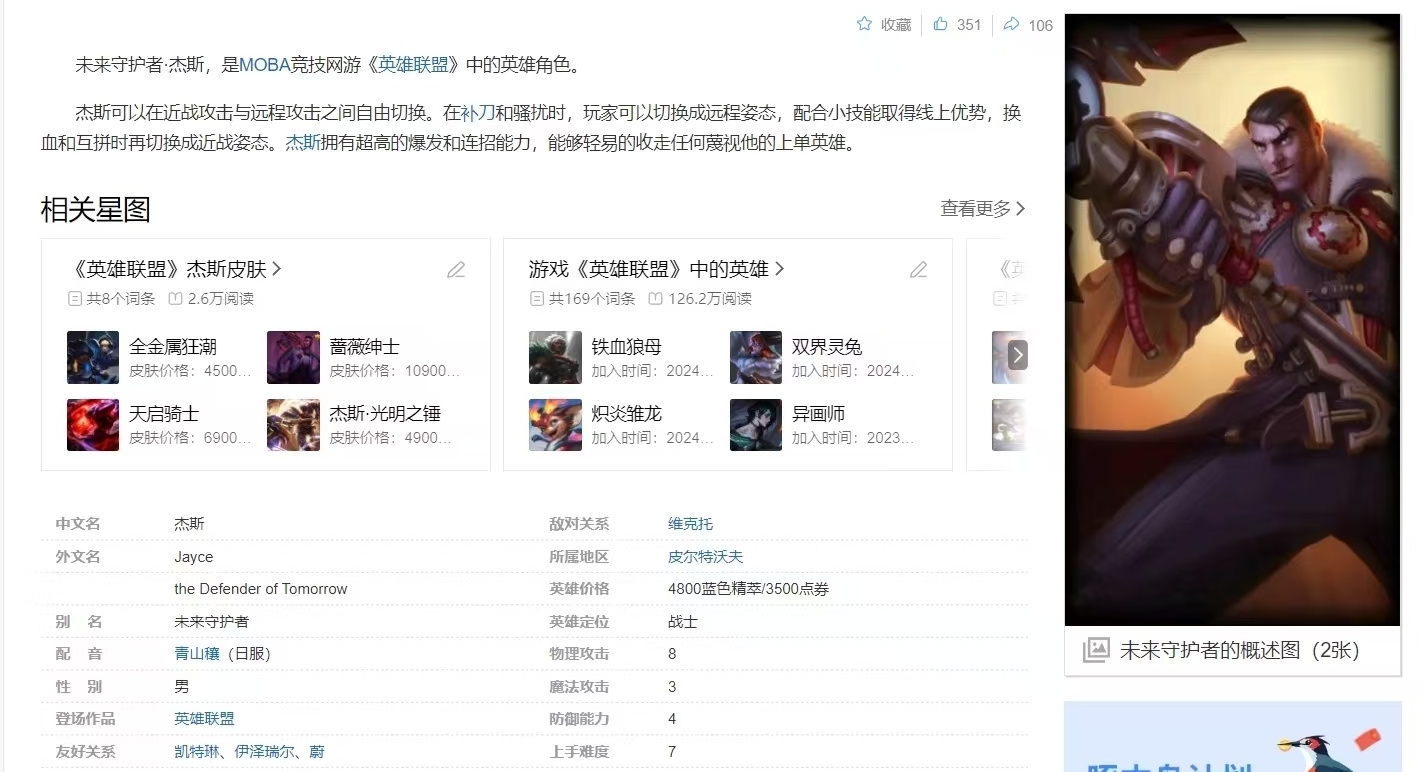The image size is (1422, 772).
Task: Click the thumbs-up like icon
Action: pos(940,24)
